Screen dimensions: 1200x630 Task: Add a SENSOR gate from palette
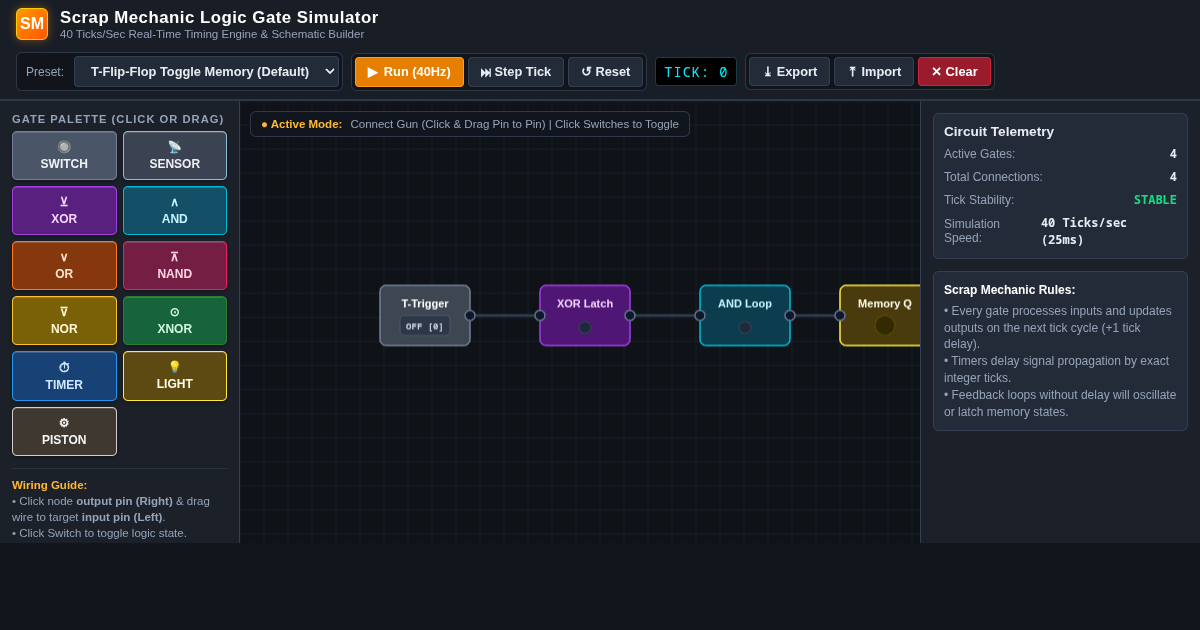pyautogui.click(x=175, y=156)
